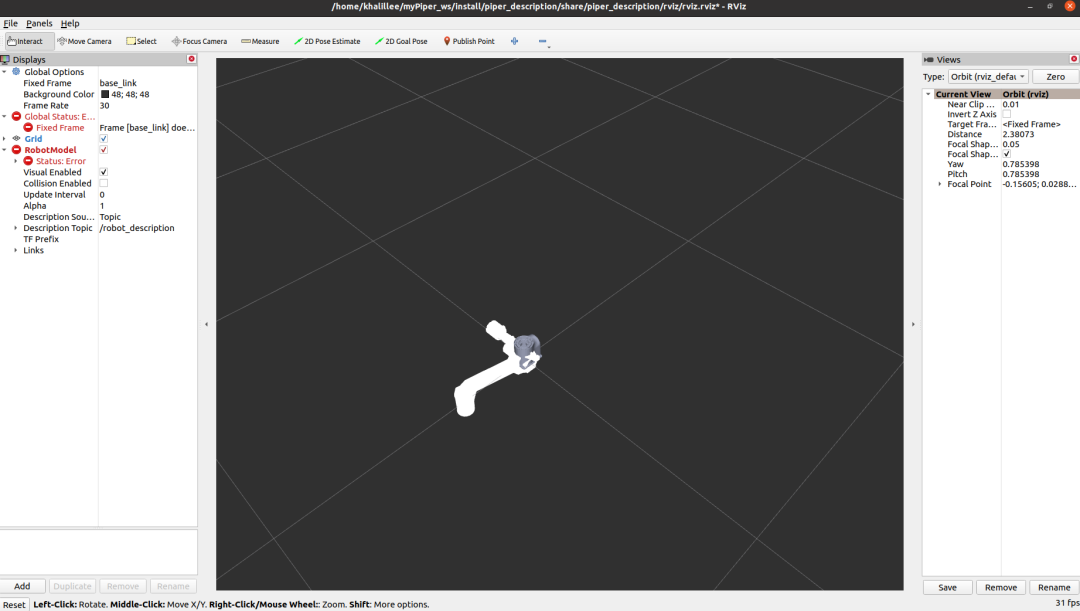Open the view Type dropdown

987,77
